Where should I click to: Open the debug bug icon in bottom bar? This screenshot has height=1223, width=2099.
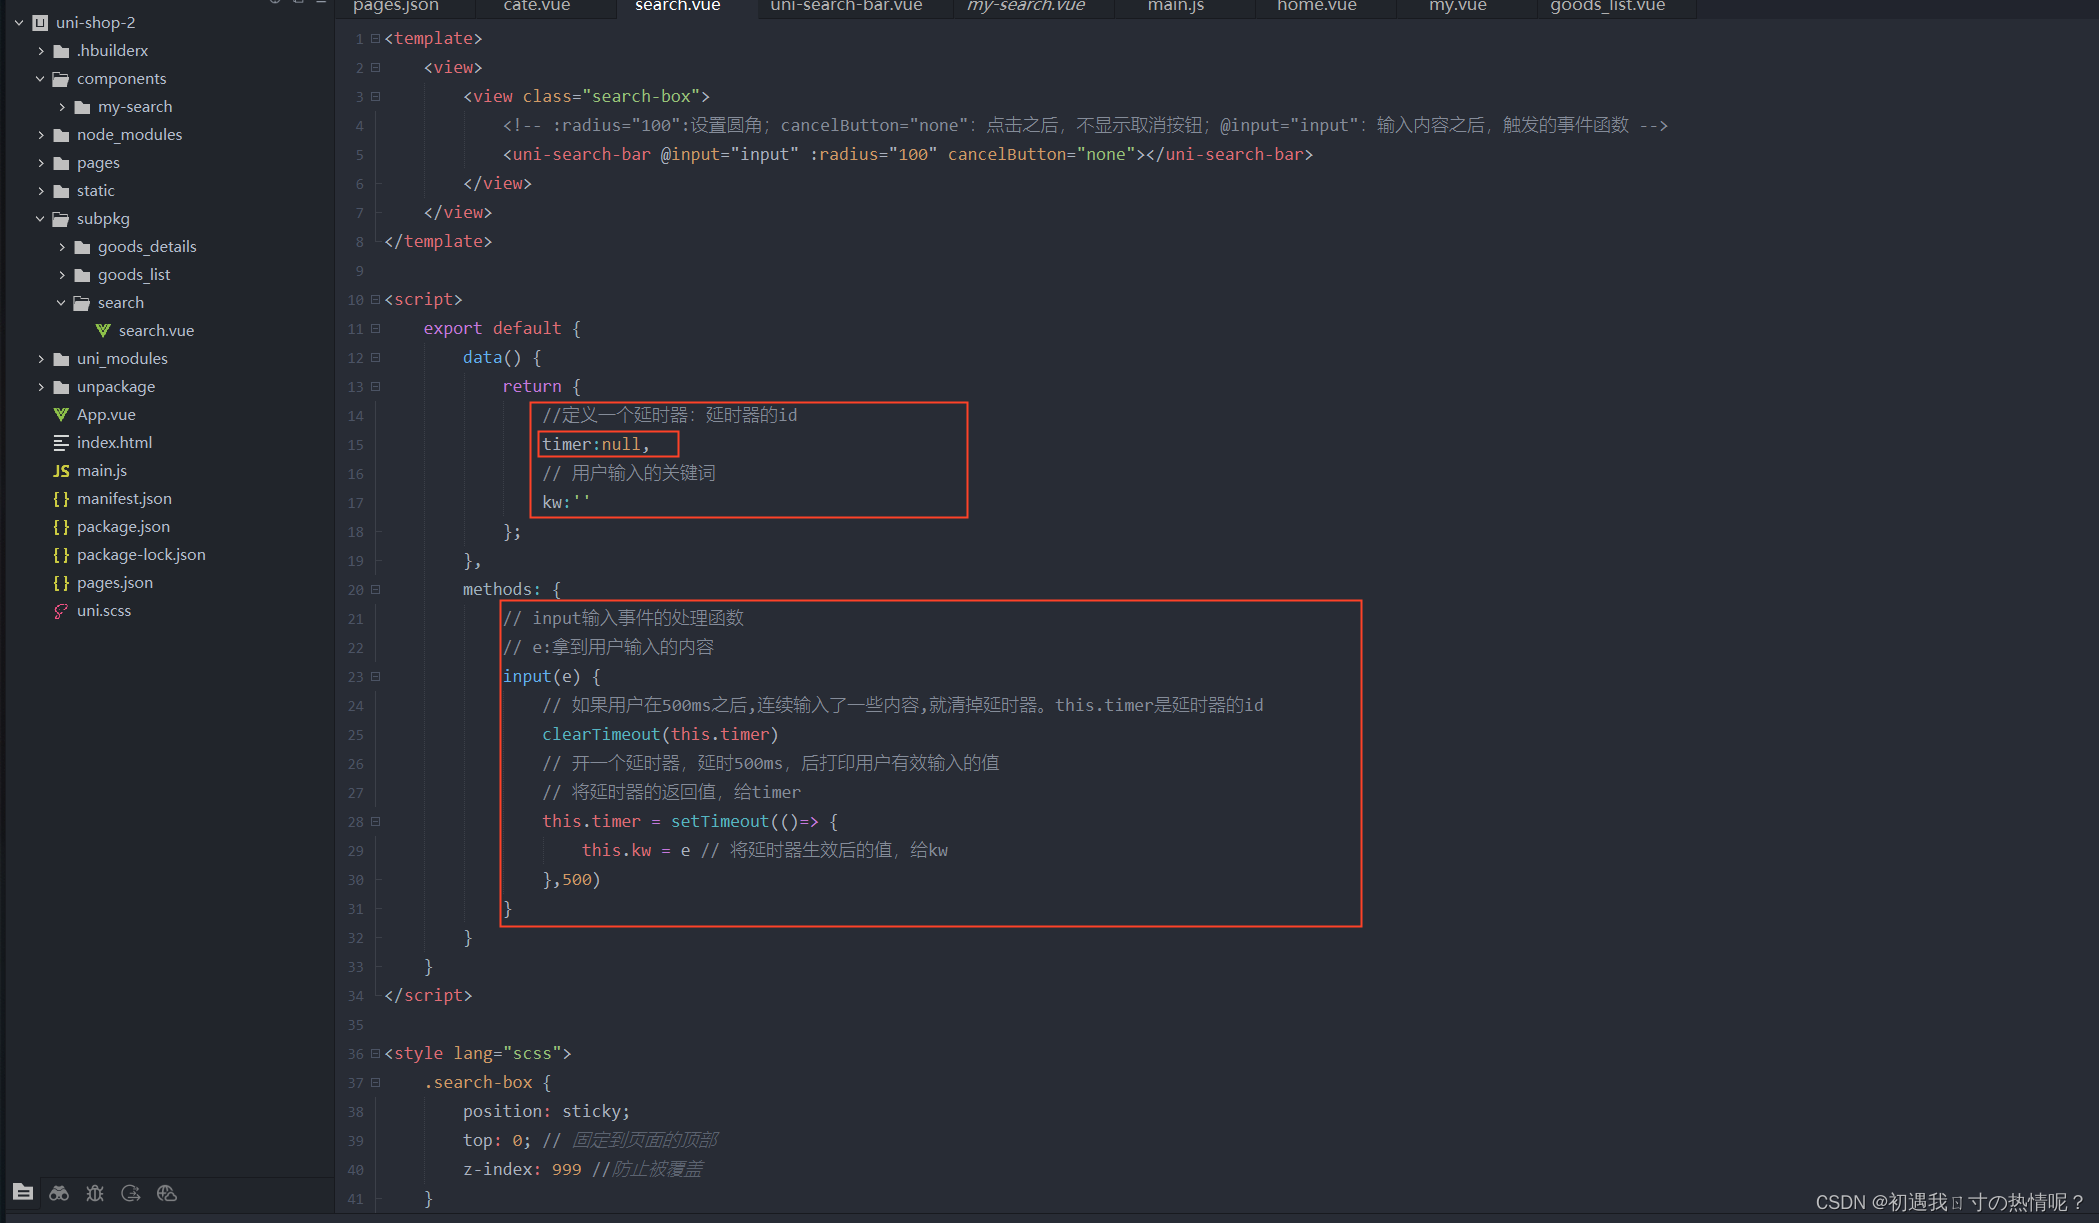coord(95,1192)
